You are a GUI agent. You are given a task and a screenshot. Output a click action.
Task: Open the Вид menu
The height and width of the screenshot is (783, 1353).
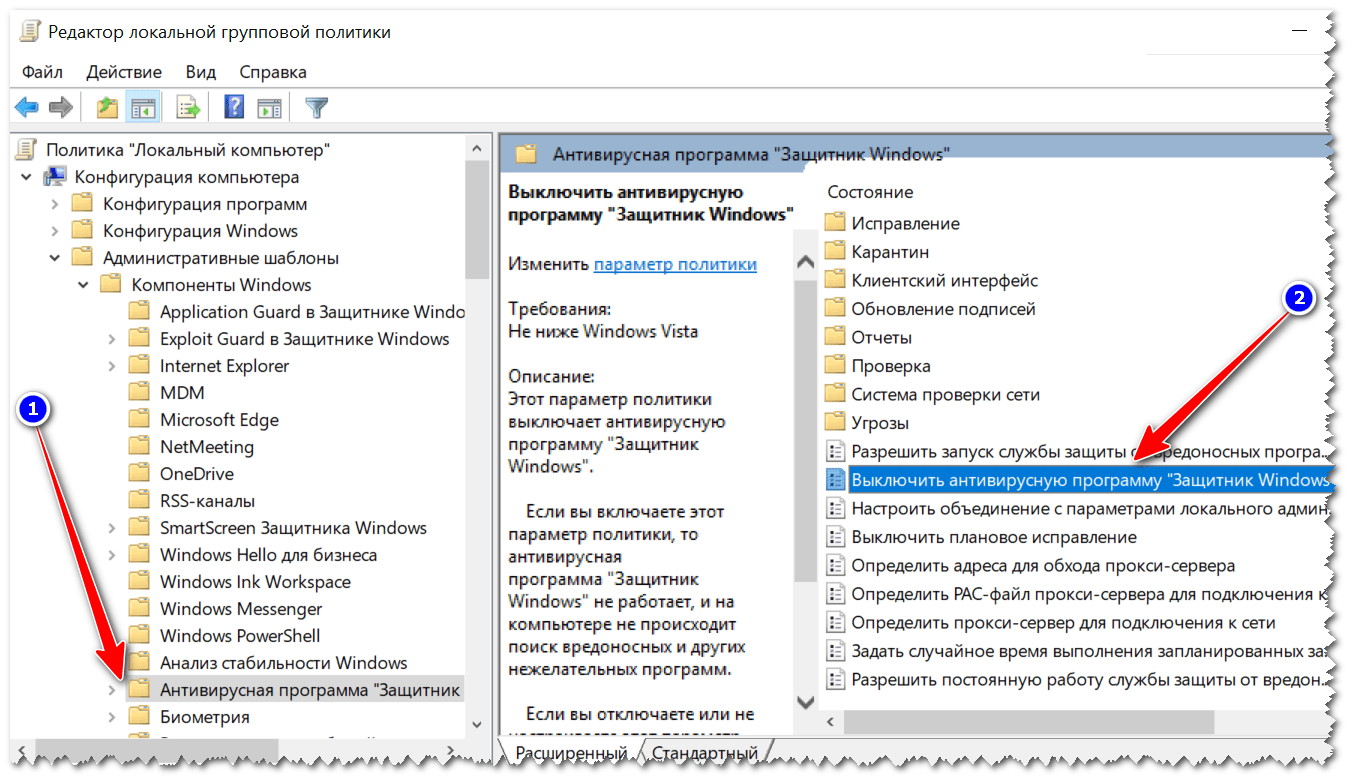click(201, 72)
